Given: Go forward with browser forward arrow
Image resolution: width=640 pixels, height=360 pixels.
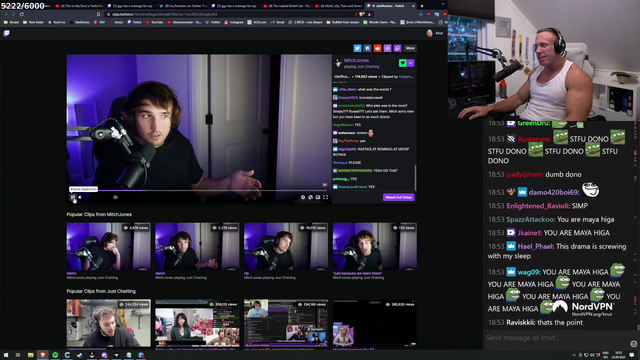Looking at the screenshot, I should [13, 14].
